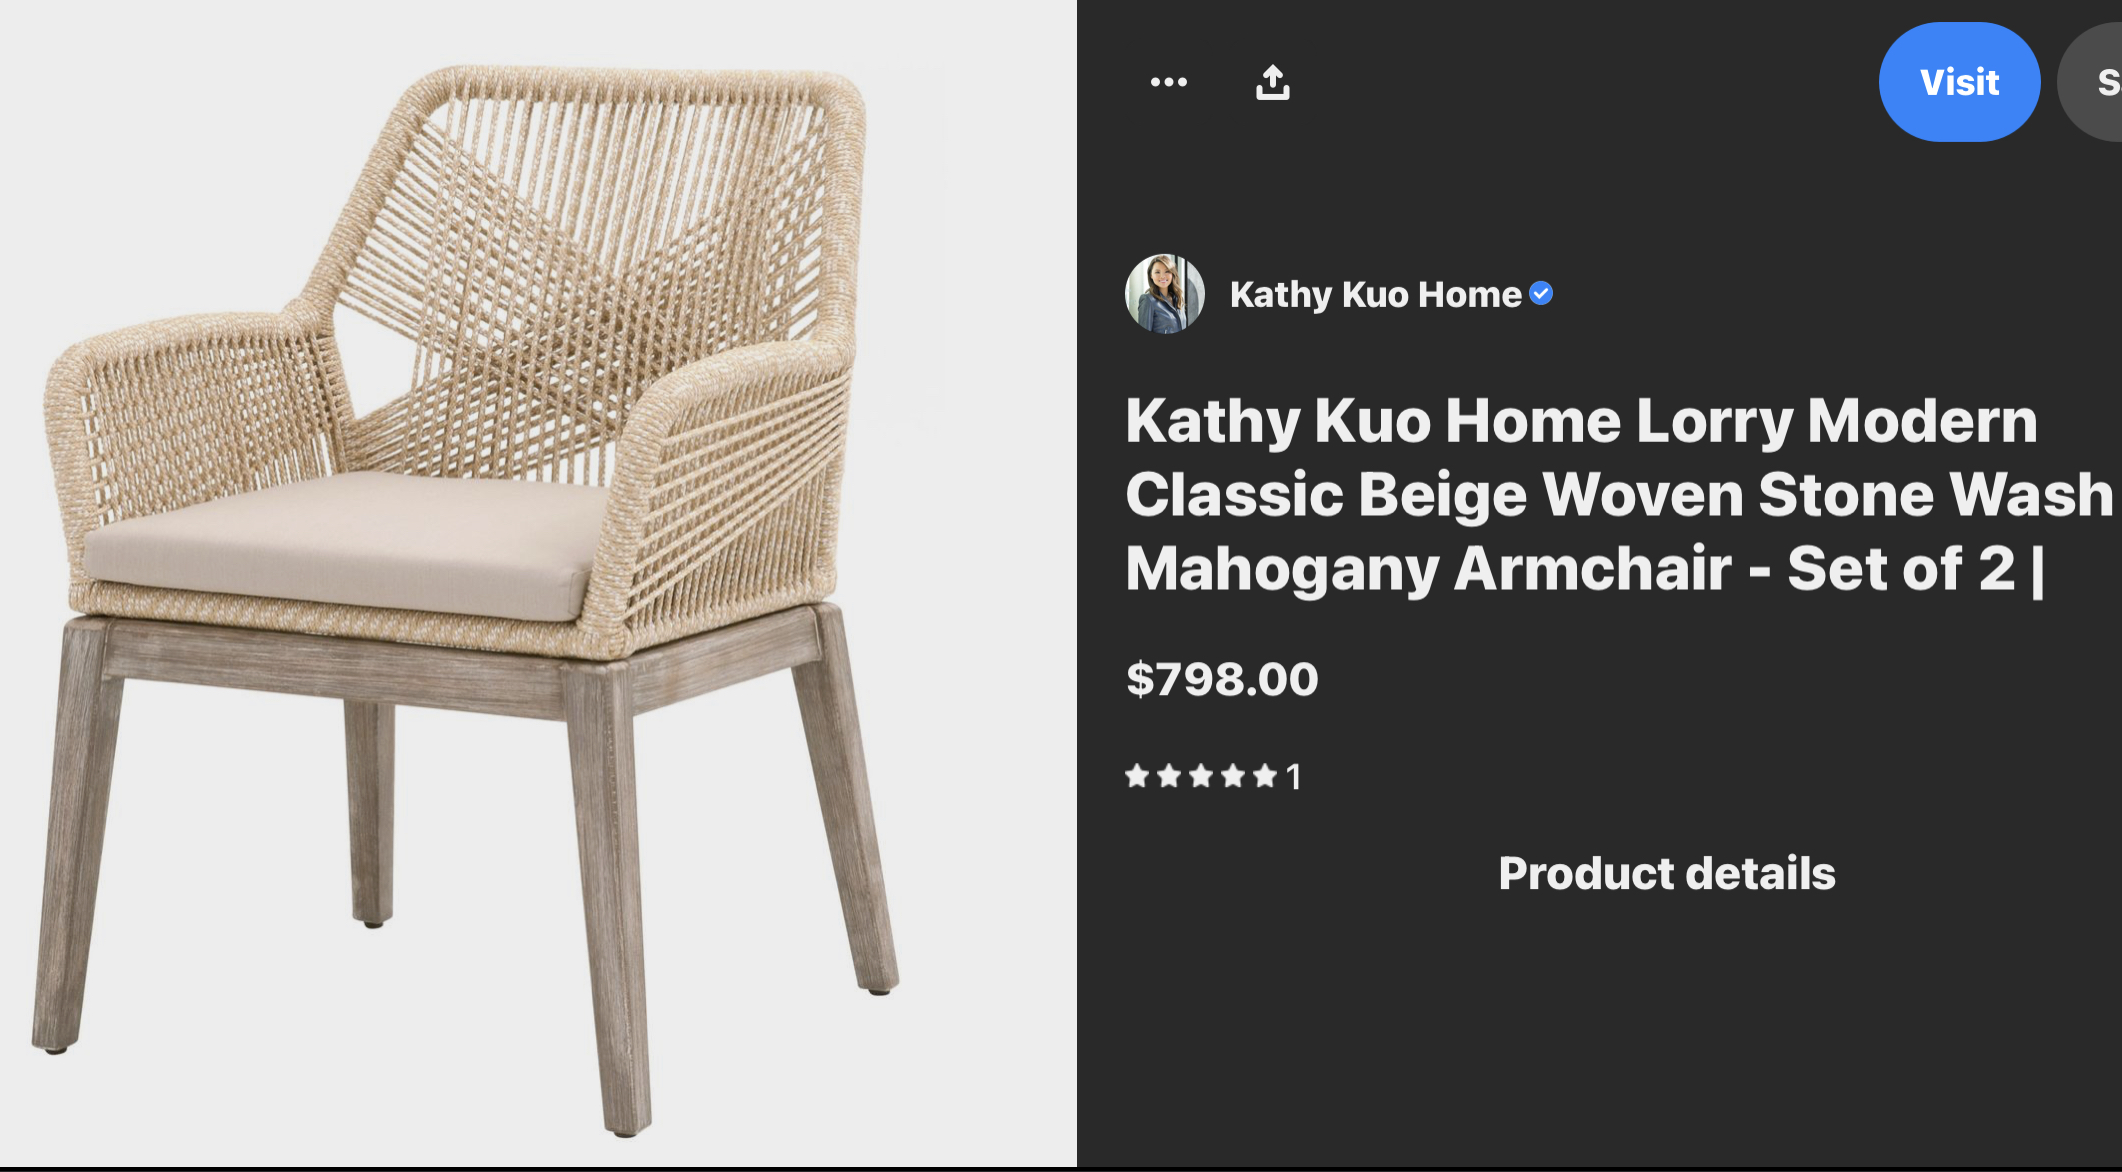Open Kathy Kuo Home profile avatar

point(1165,293)
